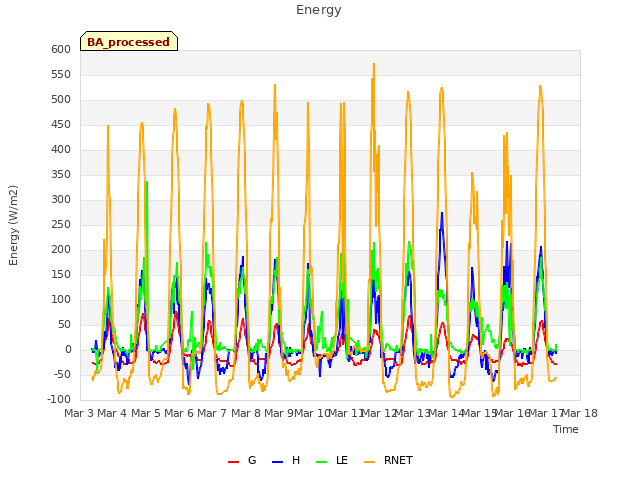Image resolution: width=640 pixels, height=480 pixels.
Task: Click the Mar 12 x-axis date label
Action: [379, 413]
